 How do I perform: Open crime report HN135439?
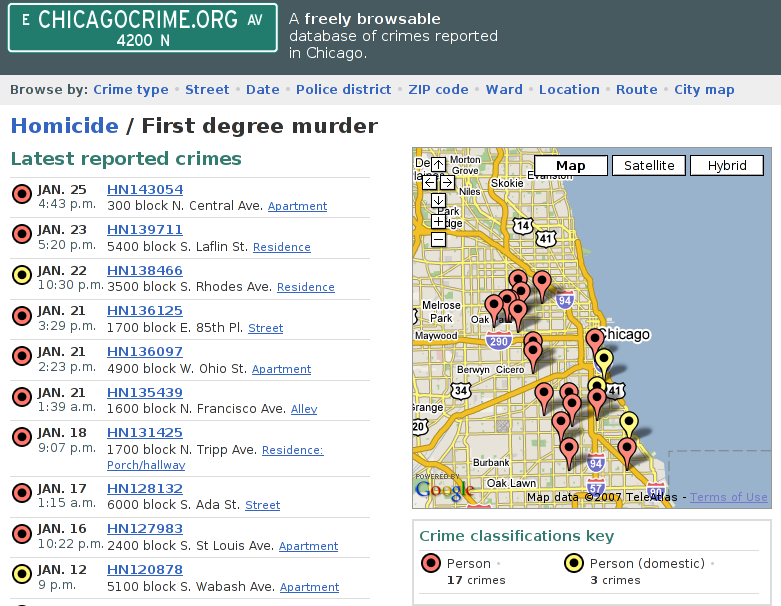(145, 392)
